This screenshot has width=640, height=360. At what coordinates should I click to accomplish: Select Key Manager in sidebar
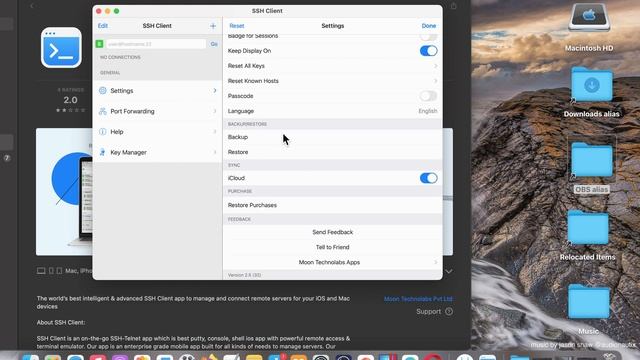[158, 152]
